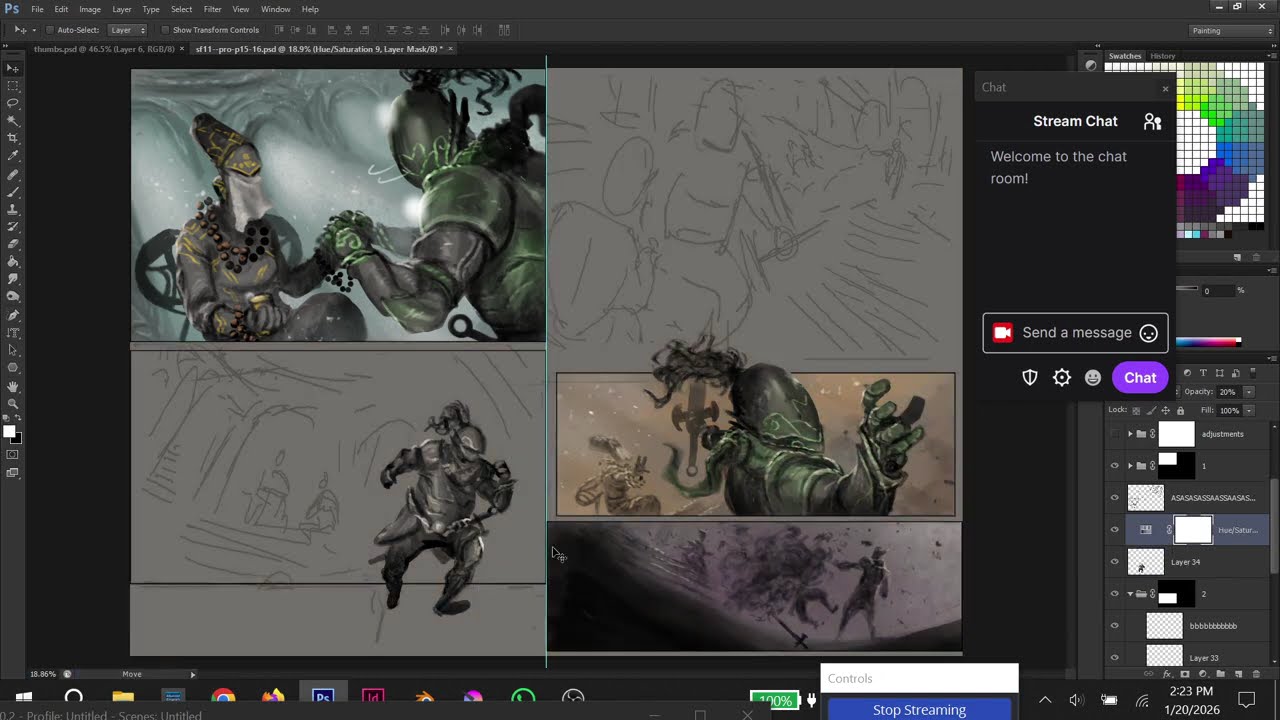Select the Paint Bucket tool
Viewport: 1280px width, 720px height.
click(13, 261)
